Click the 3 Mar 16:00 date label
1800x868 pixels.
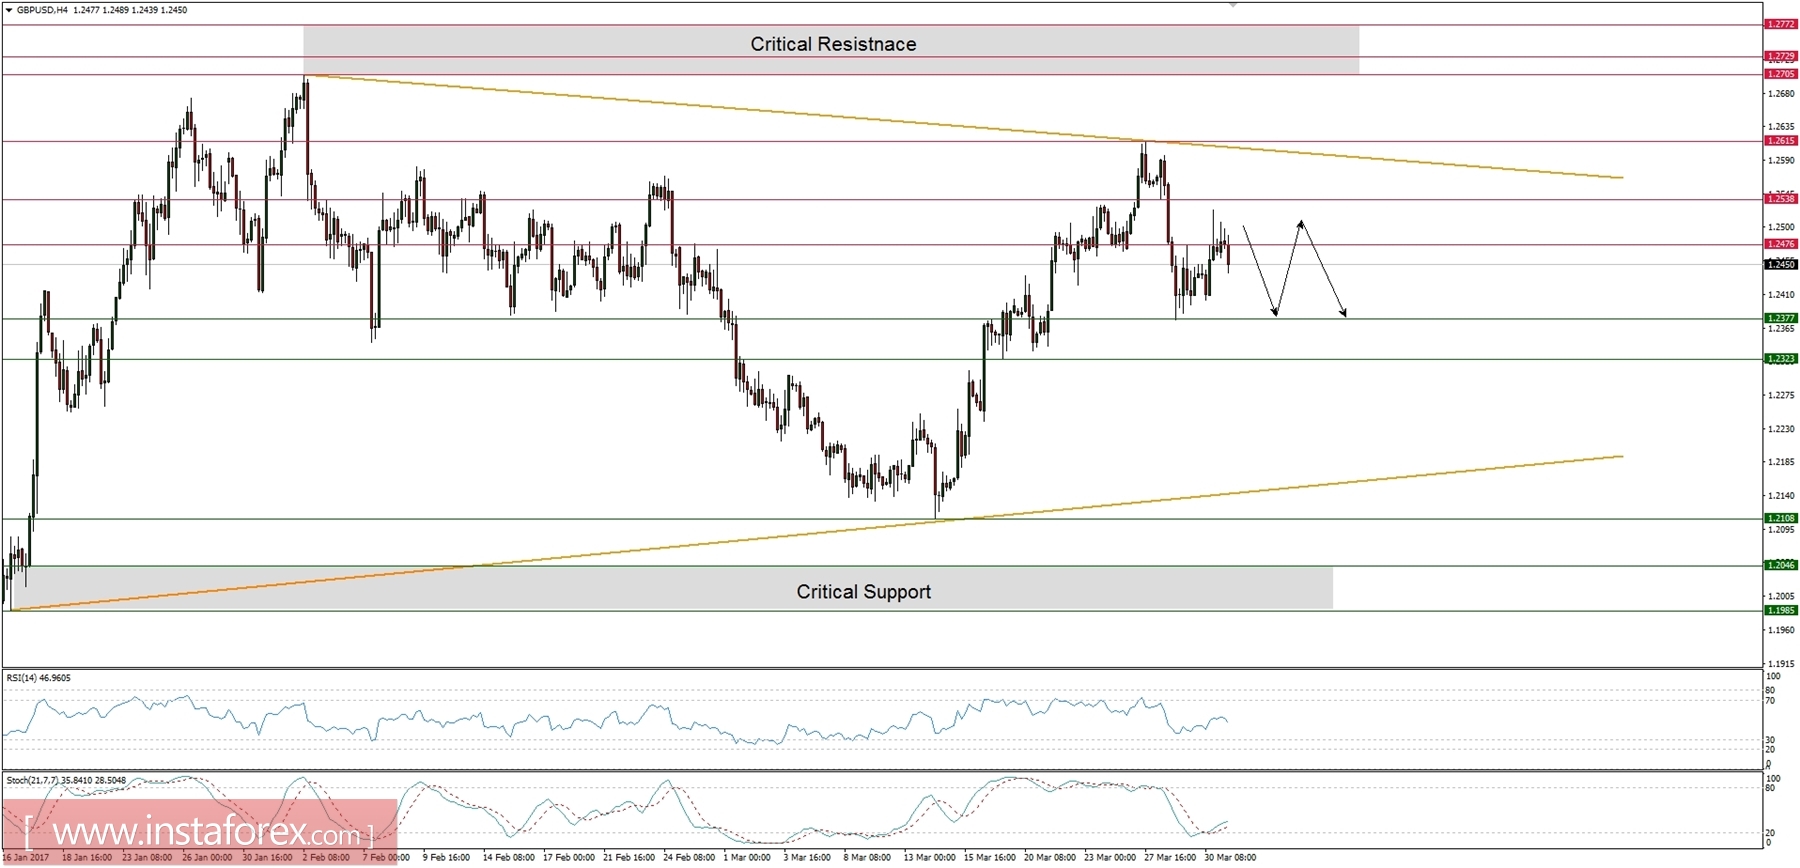pos(807,858)
